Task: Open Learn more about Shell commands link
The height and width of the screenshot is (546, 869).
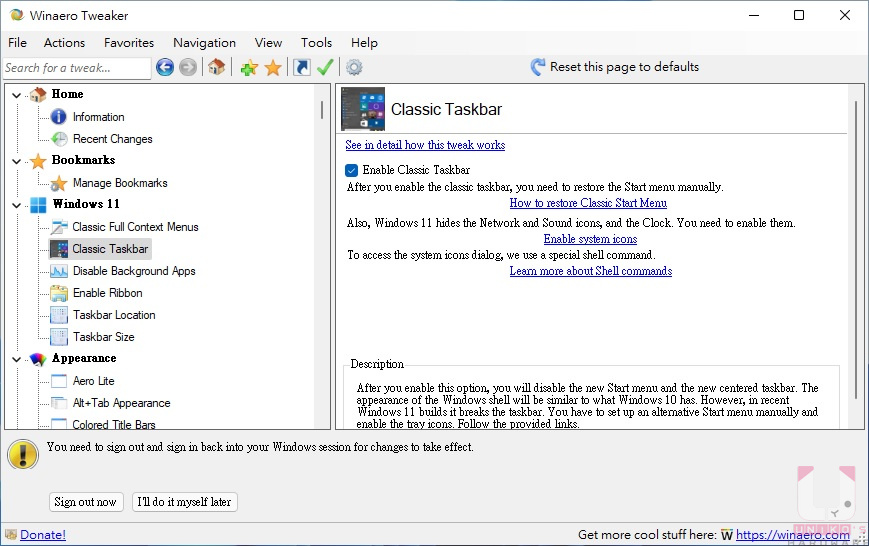Action: [x=591, y=272]
